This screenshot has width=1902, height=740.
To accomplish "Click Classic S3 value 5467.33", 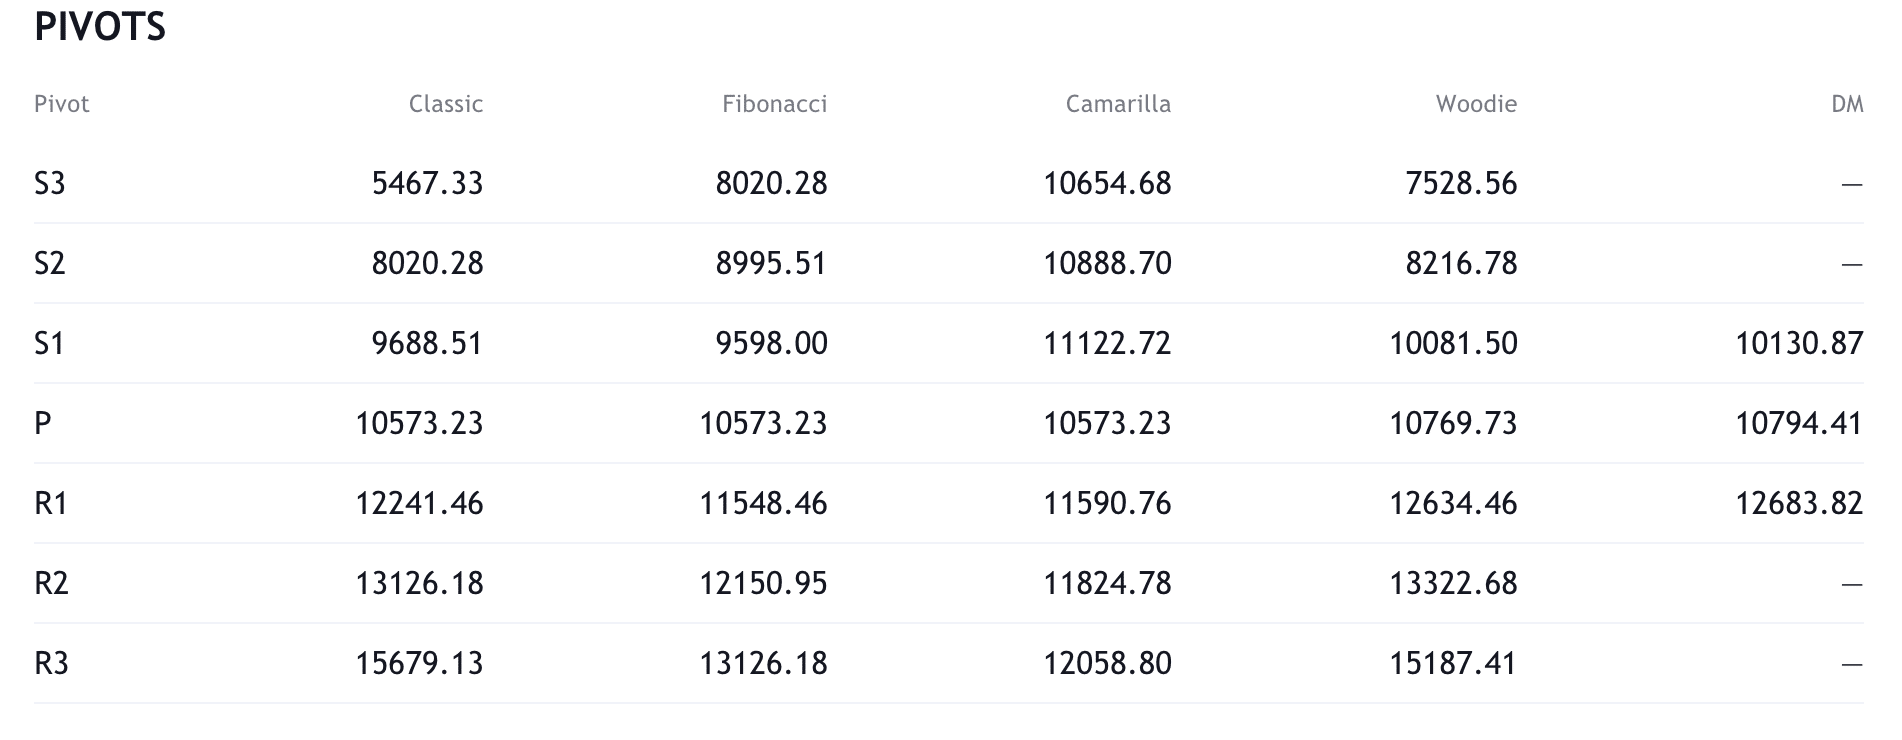I will pyautogui.click(x=427, y=183).
